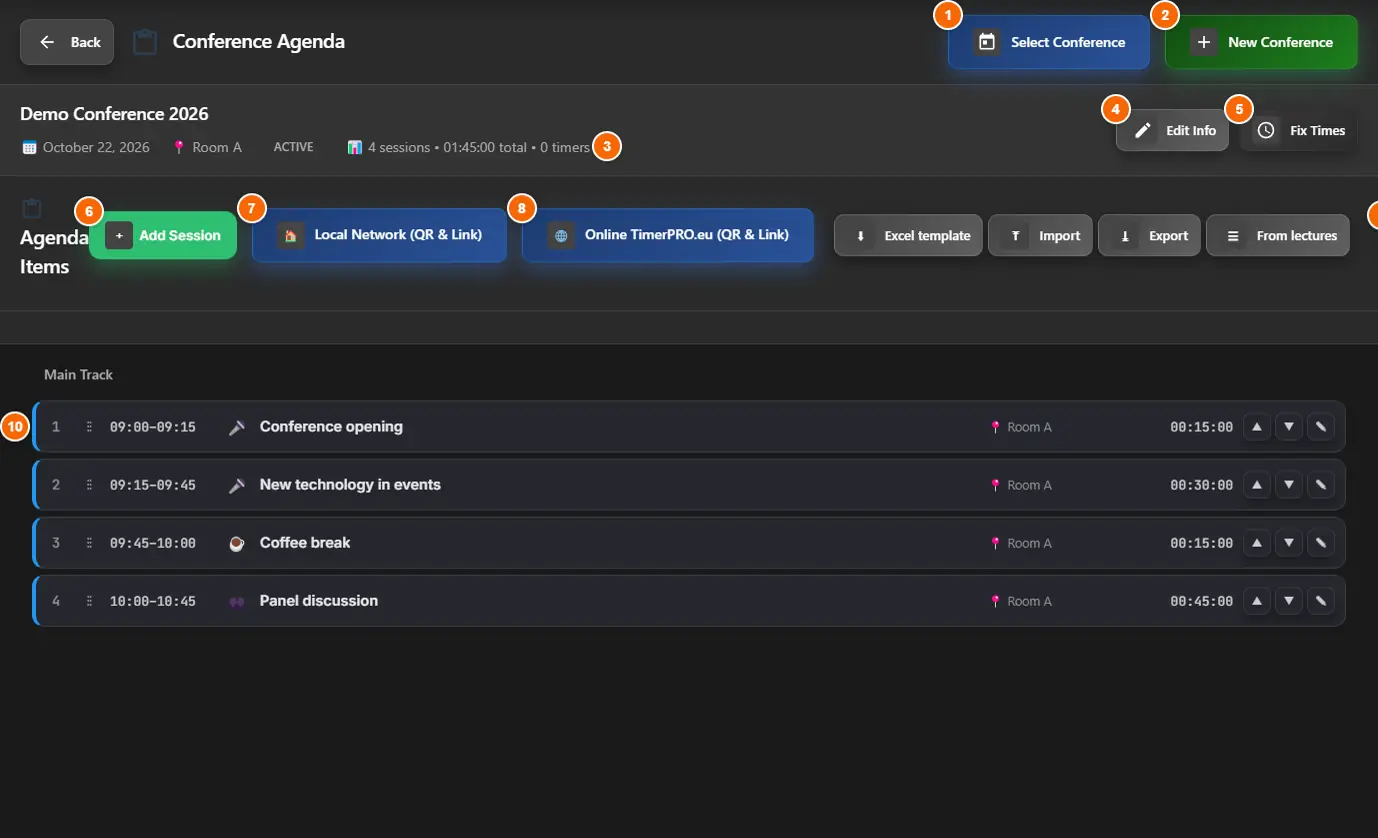1378x838 pixels.
Task: Click the 00:30:00 duration
Action: point(1202,485)
